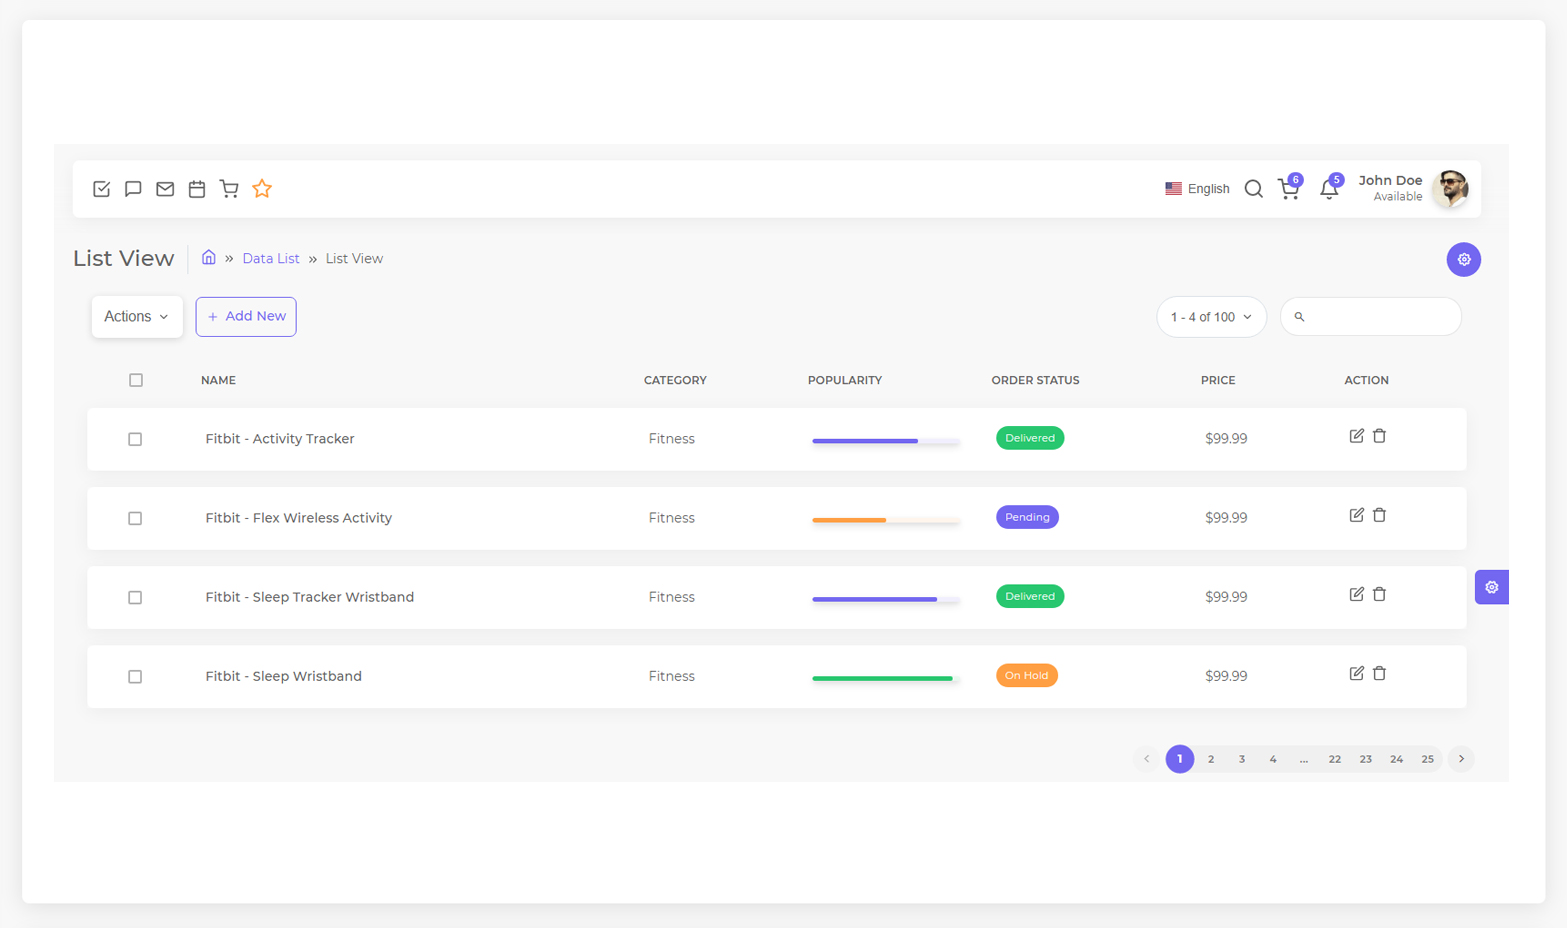This screenshot has width=1567, height=928.
Task: Go to pagination page 24
Action: tap(1397, 759)
